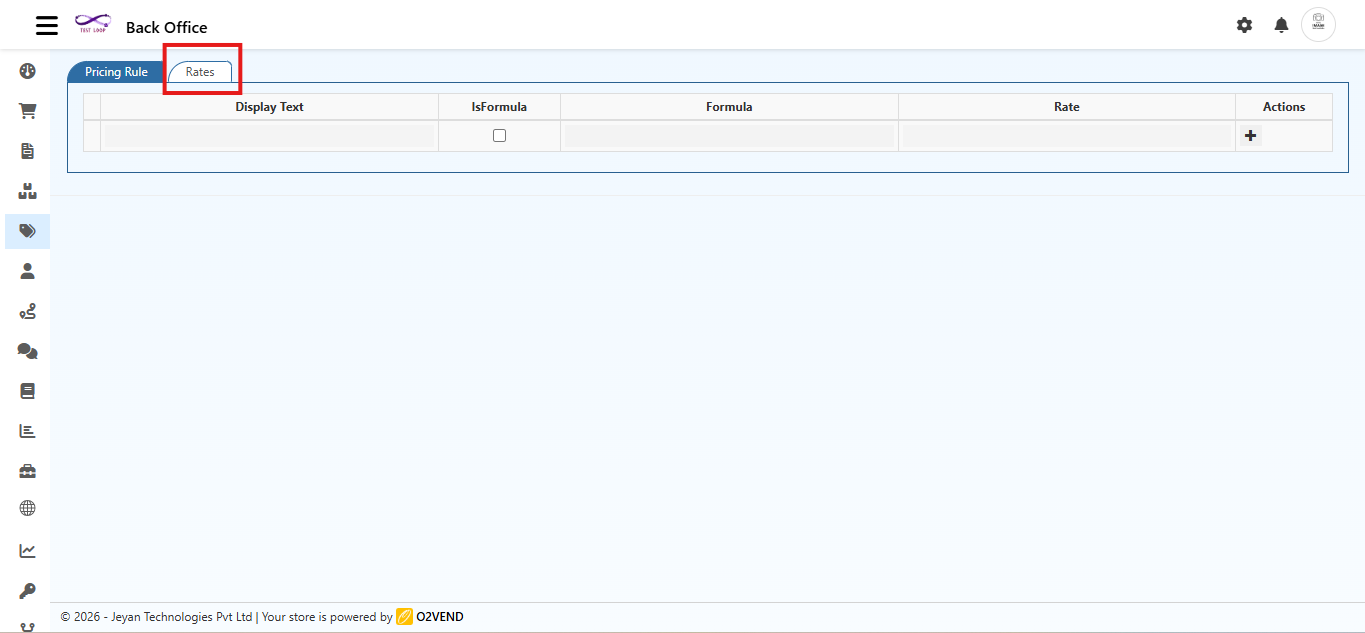
Task: Click the Display Text input field
Action: coord(269,136)
